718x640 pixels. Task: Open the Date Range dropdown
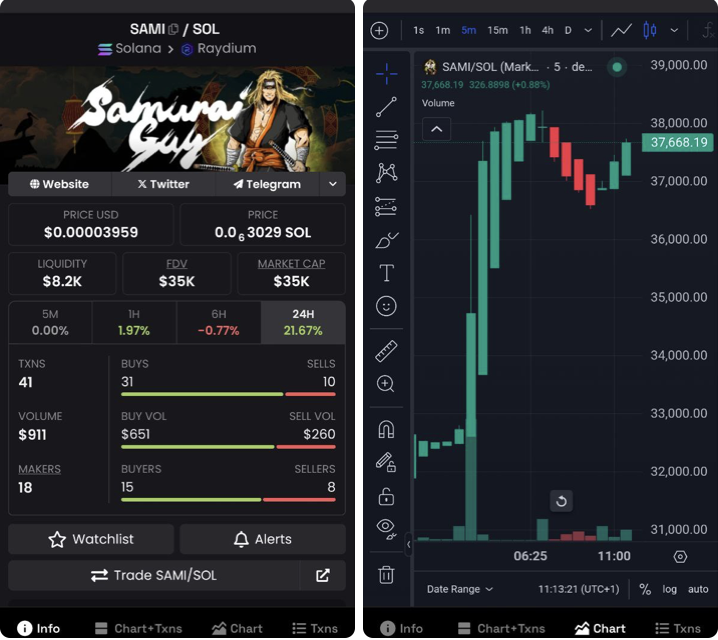[459, 589]
